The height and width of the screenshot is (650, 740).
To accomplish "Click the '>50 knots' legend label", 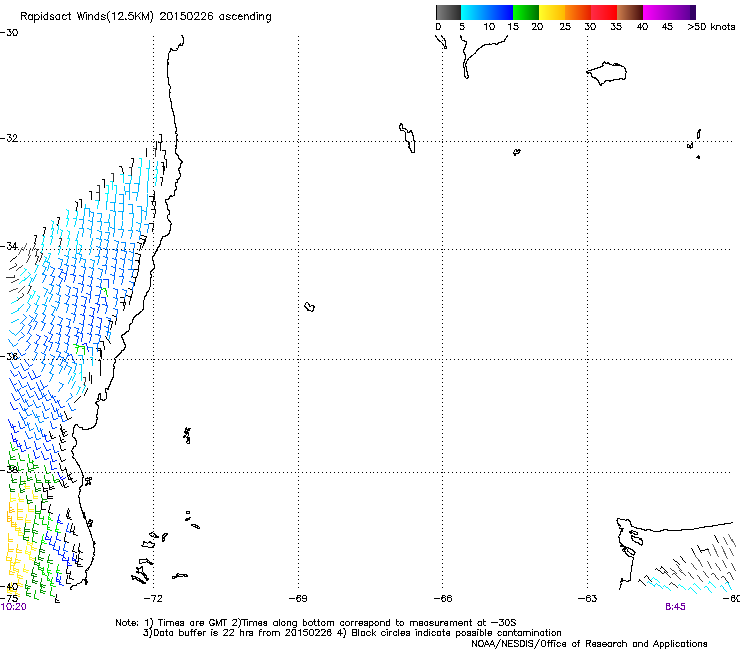I will (711, 27).
